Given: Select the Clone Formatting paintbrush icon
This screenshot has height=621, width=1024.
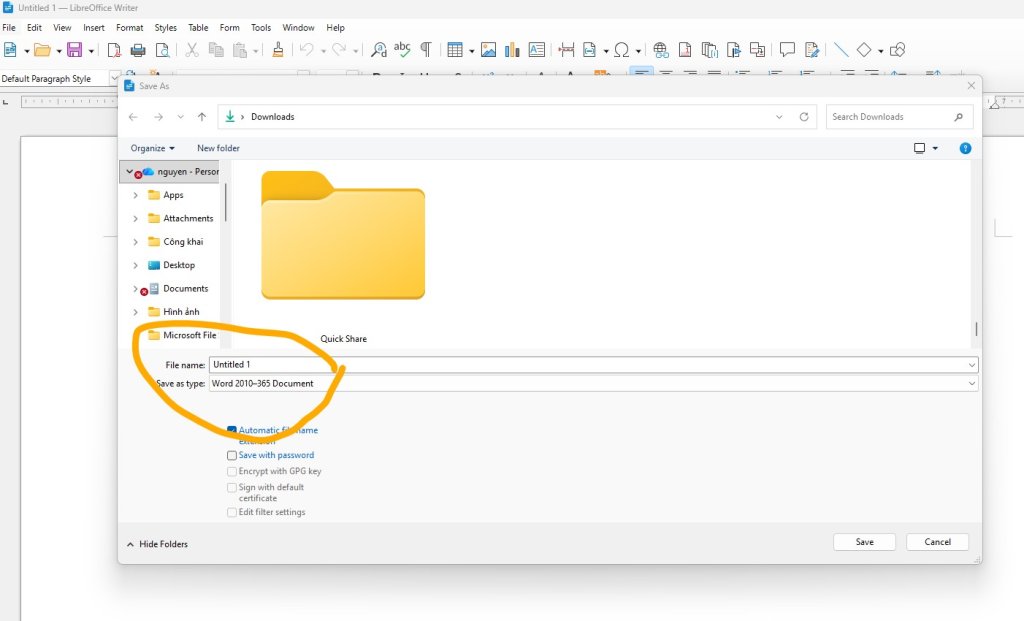Looking at the screenshot, I should coord(278,50).
